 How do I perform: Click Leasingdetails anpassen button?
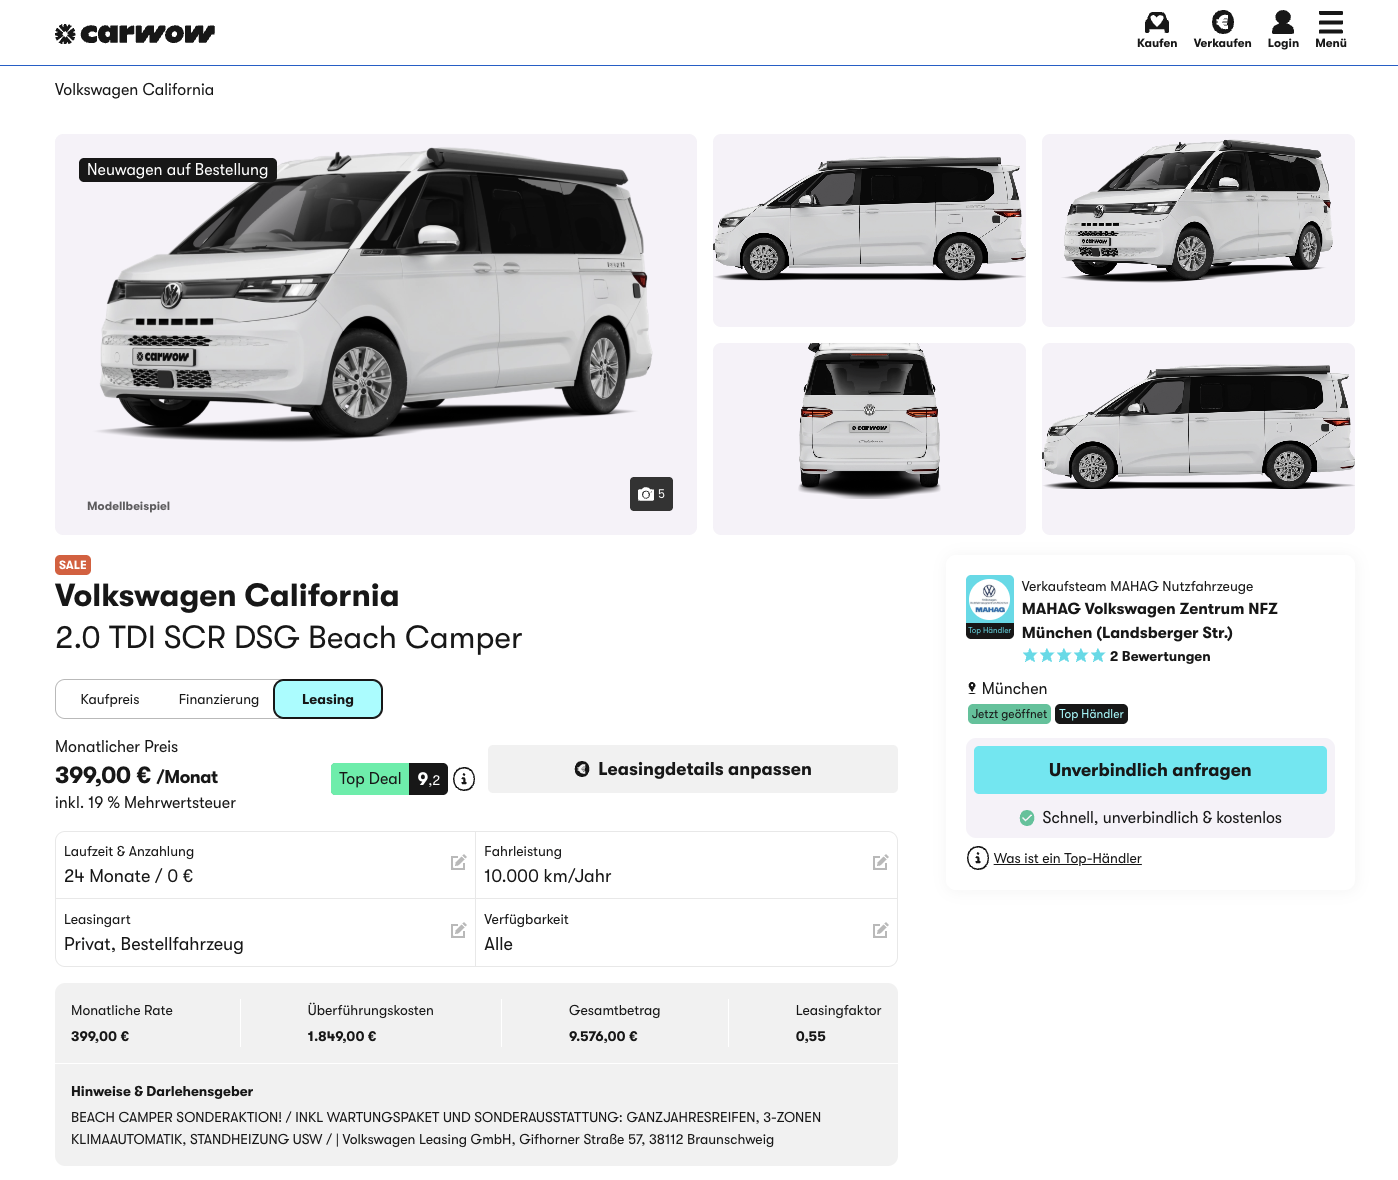pos(693,769)
